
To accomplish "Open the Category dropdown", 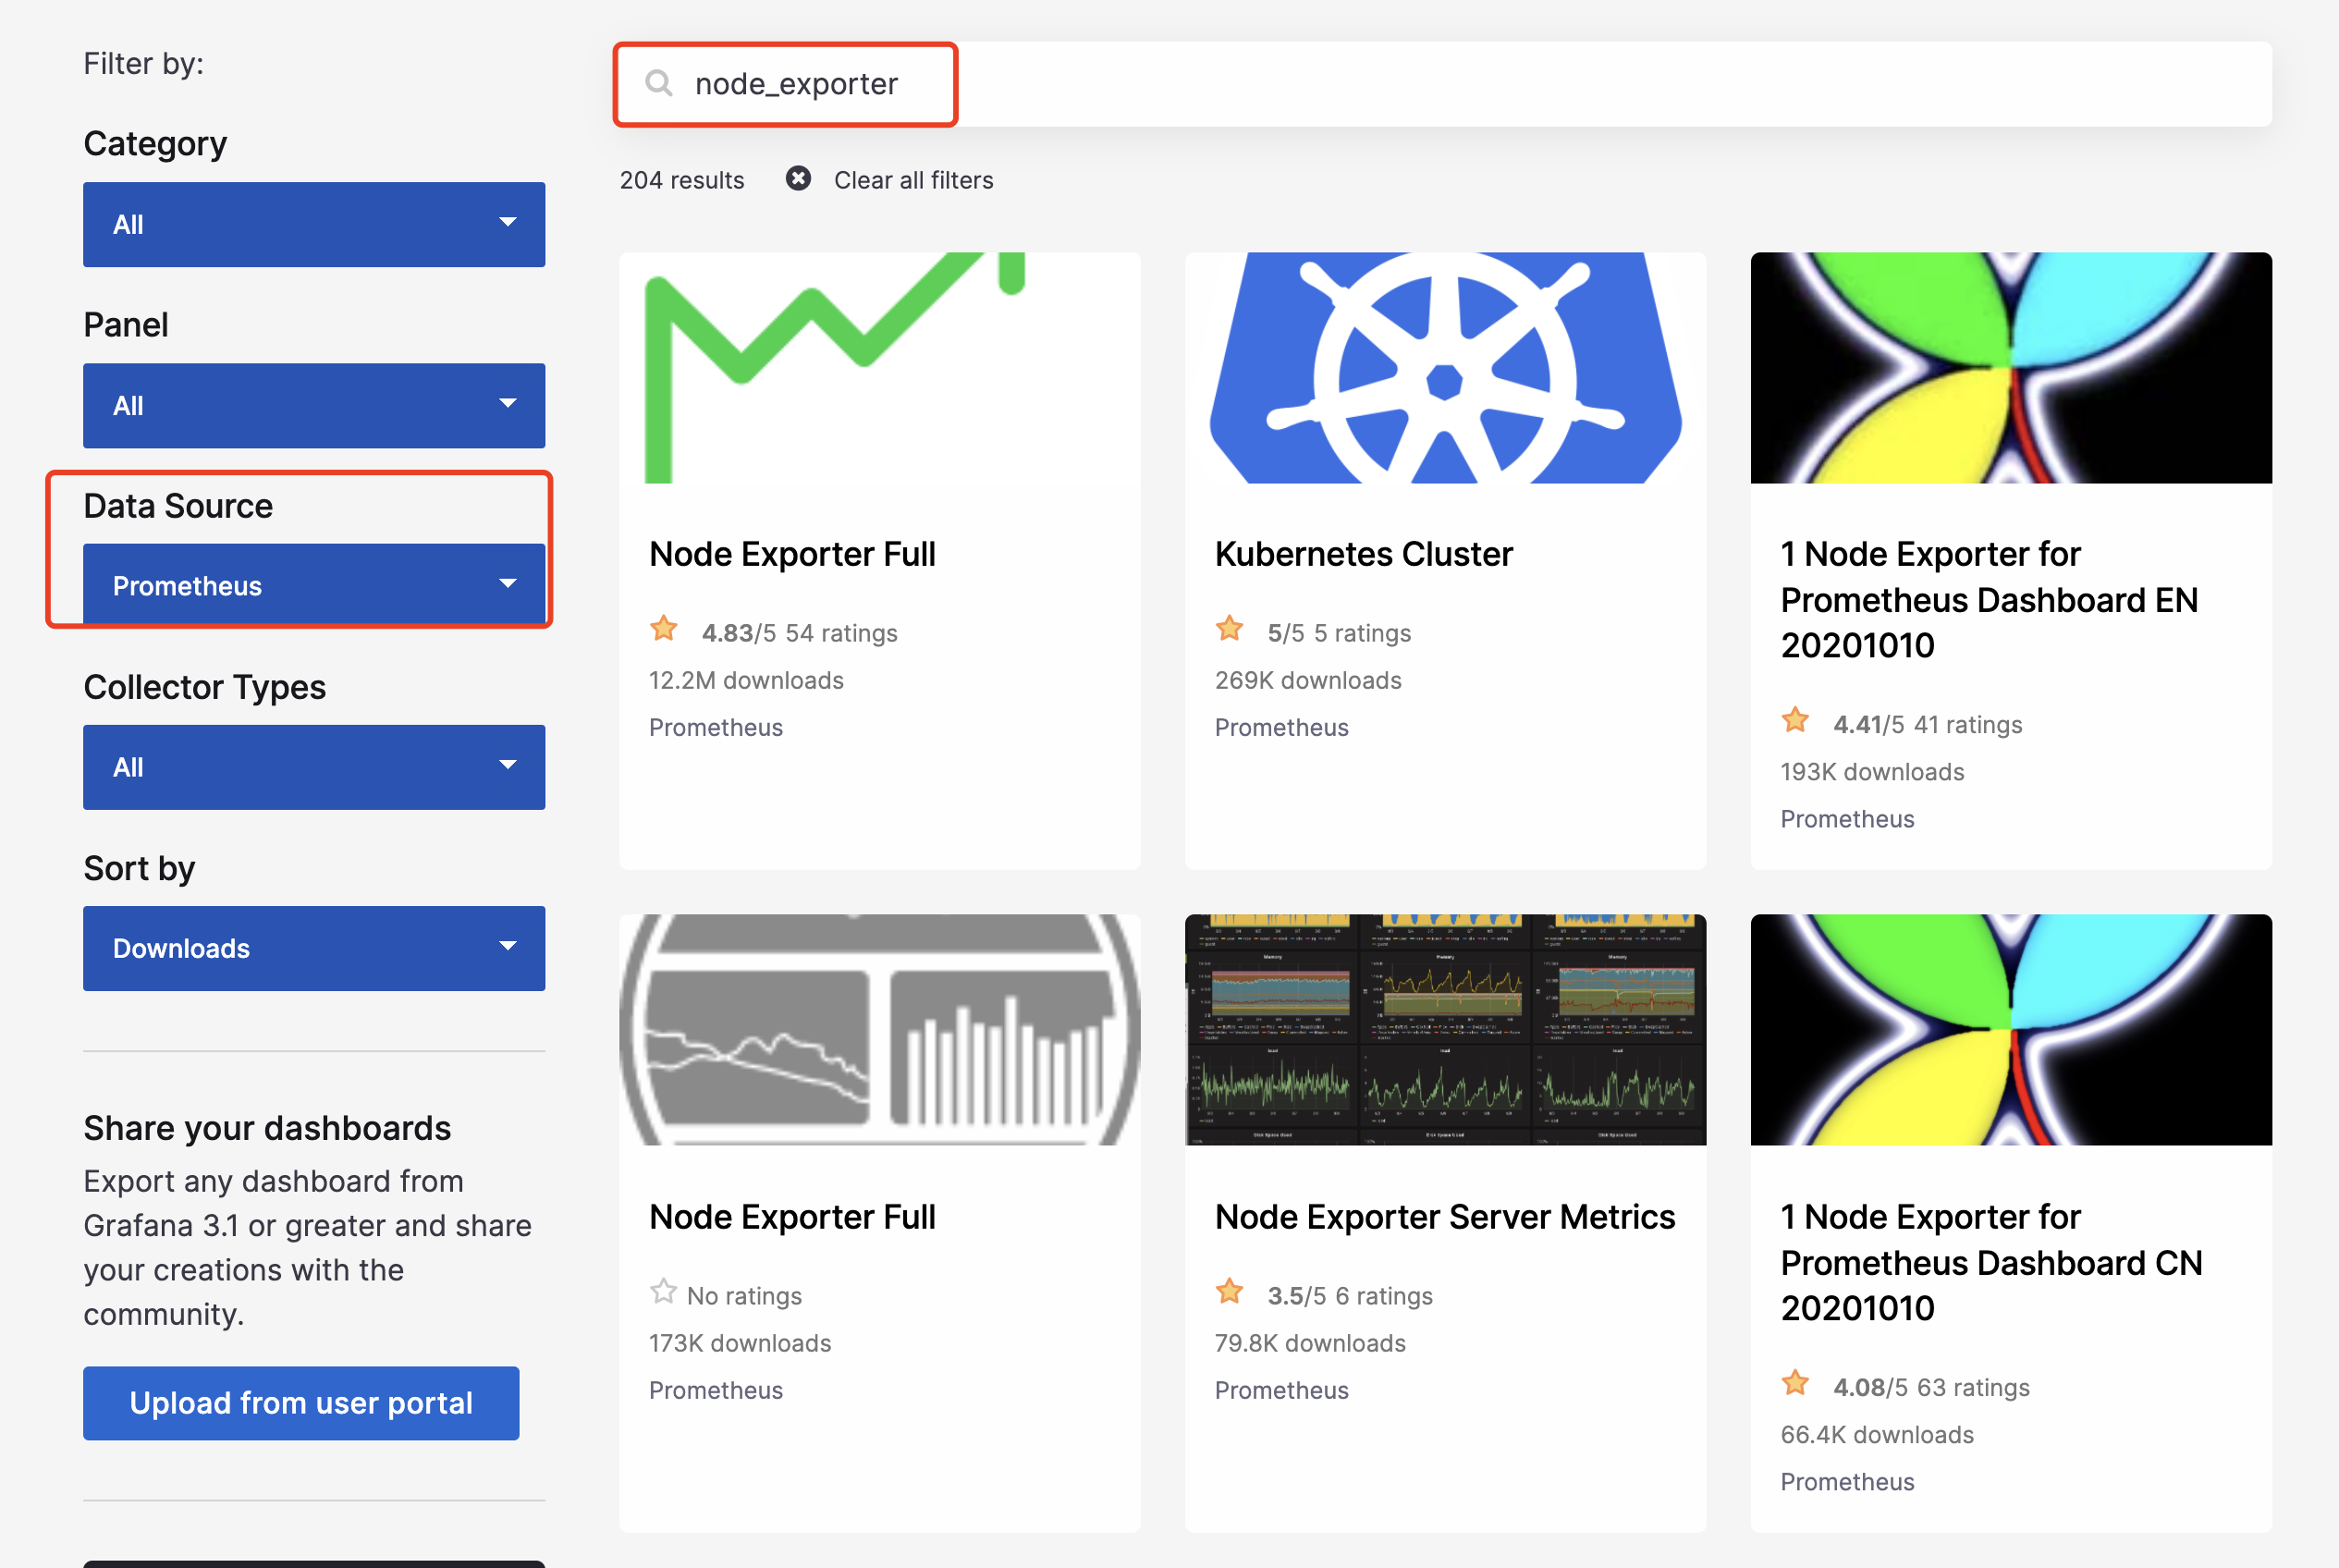I will coord(314,225).
